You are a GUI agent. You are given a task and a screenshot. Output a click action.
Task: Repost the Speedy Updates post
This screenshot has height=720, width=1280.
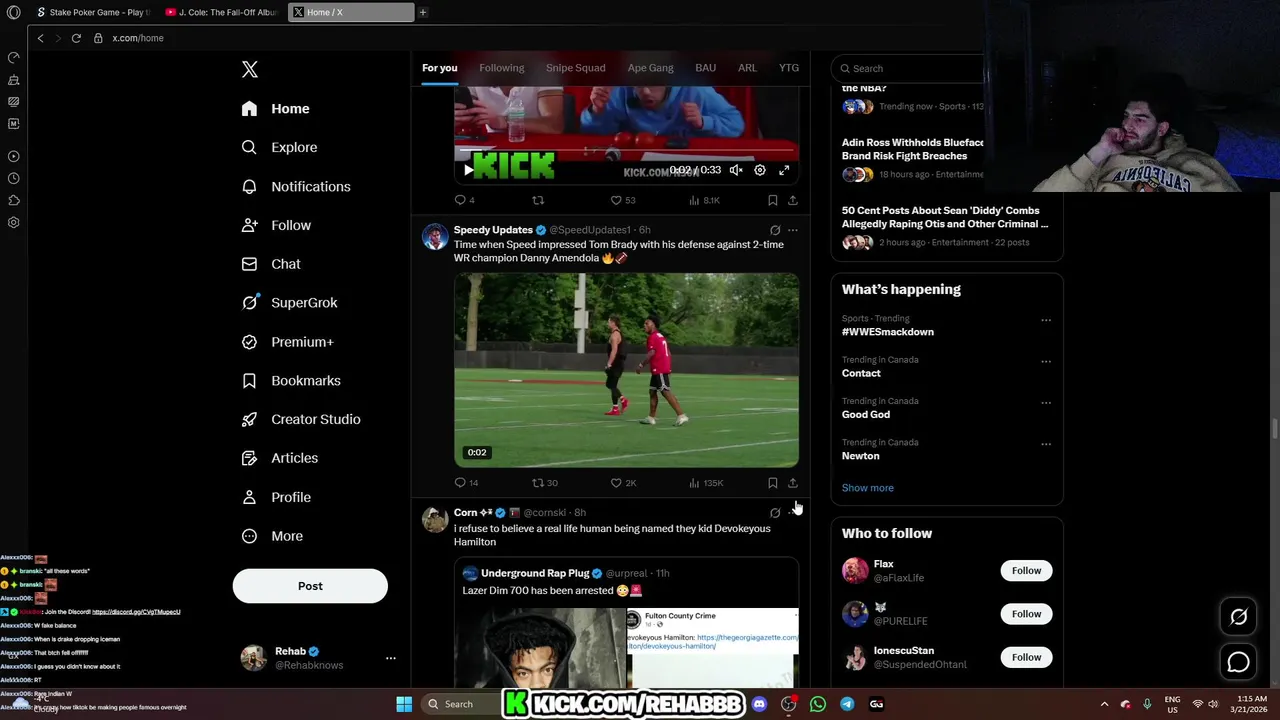[545, 483]
